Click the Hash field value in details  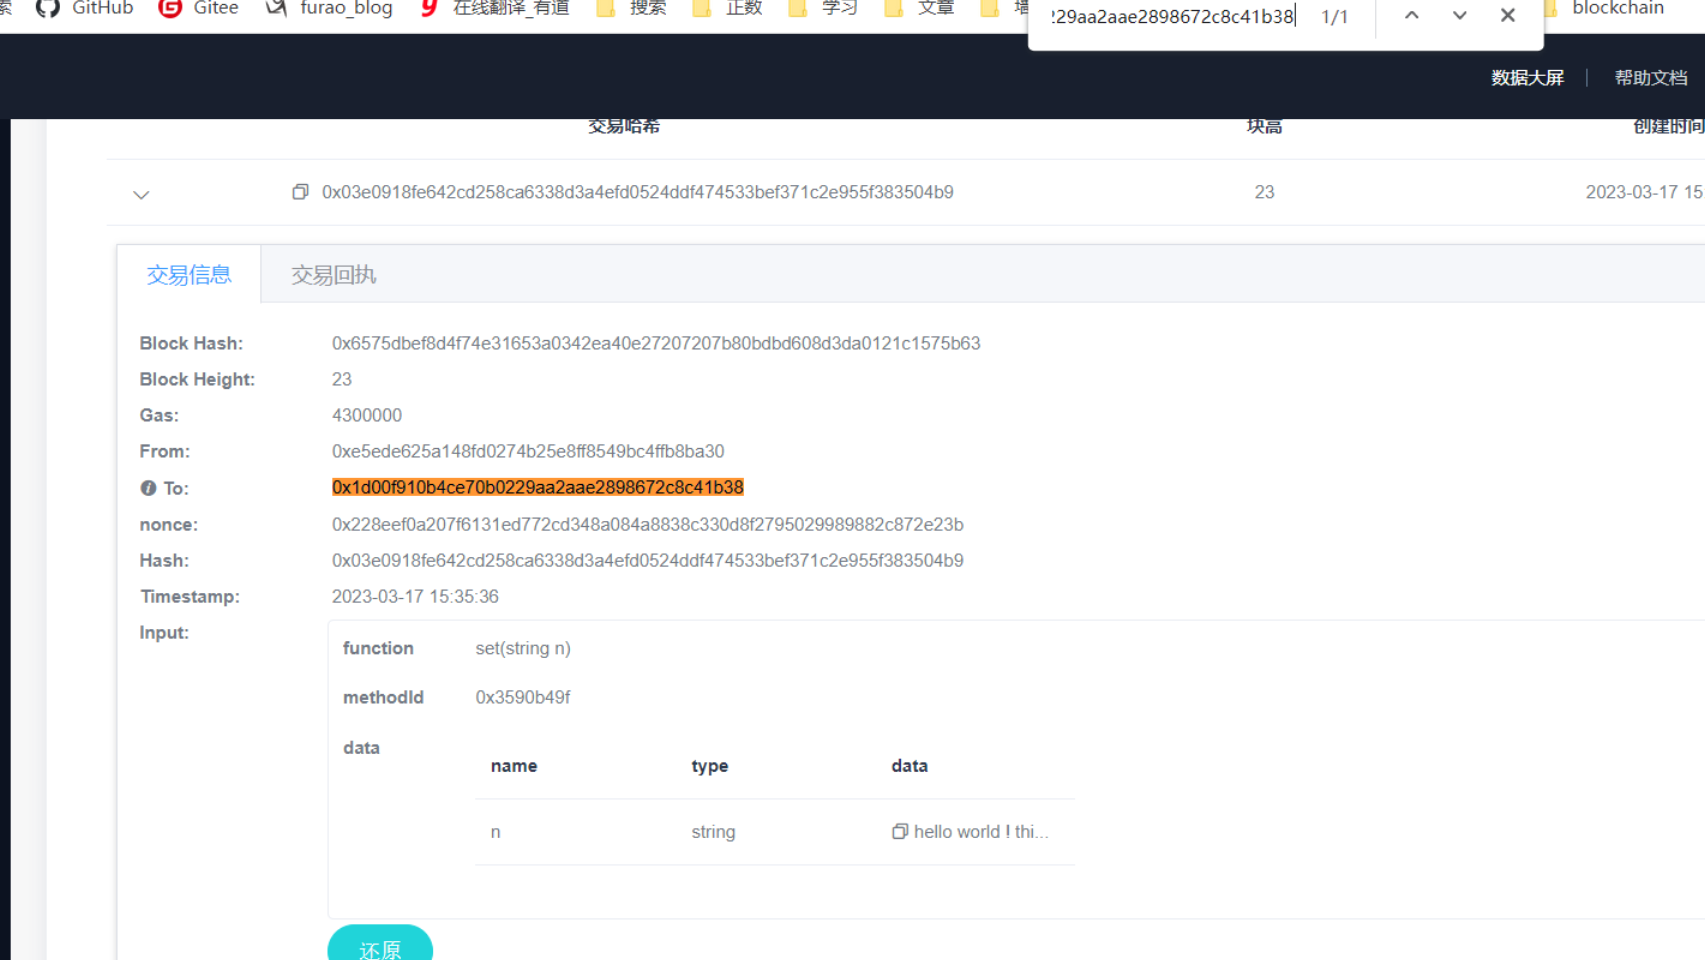point(647,560)
